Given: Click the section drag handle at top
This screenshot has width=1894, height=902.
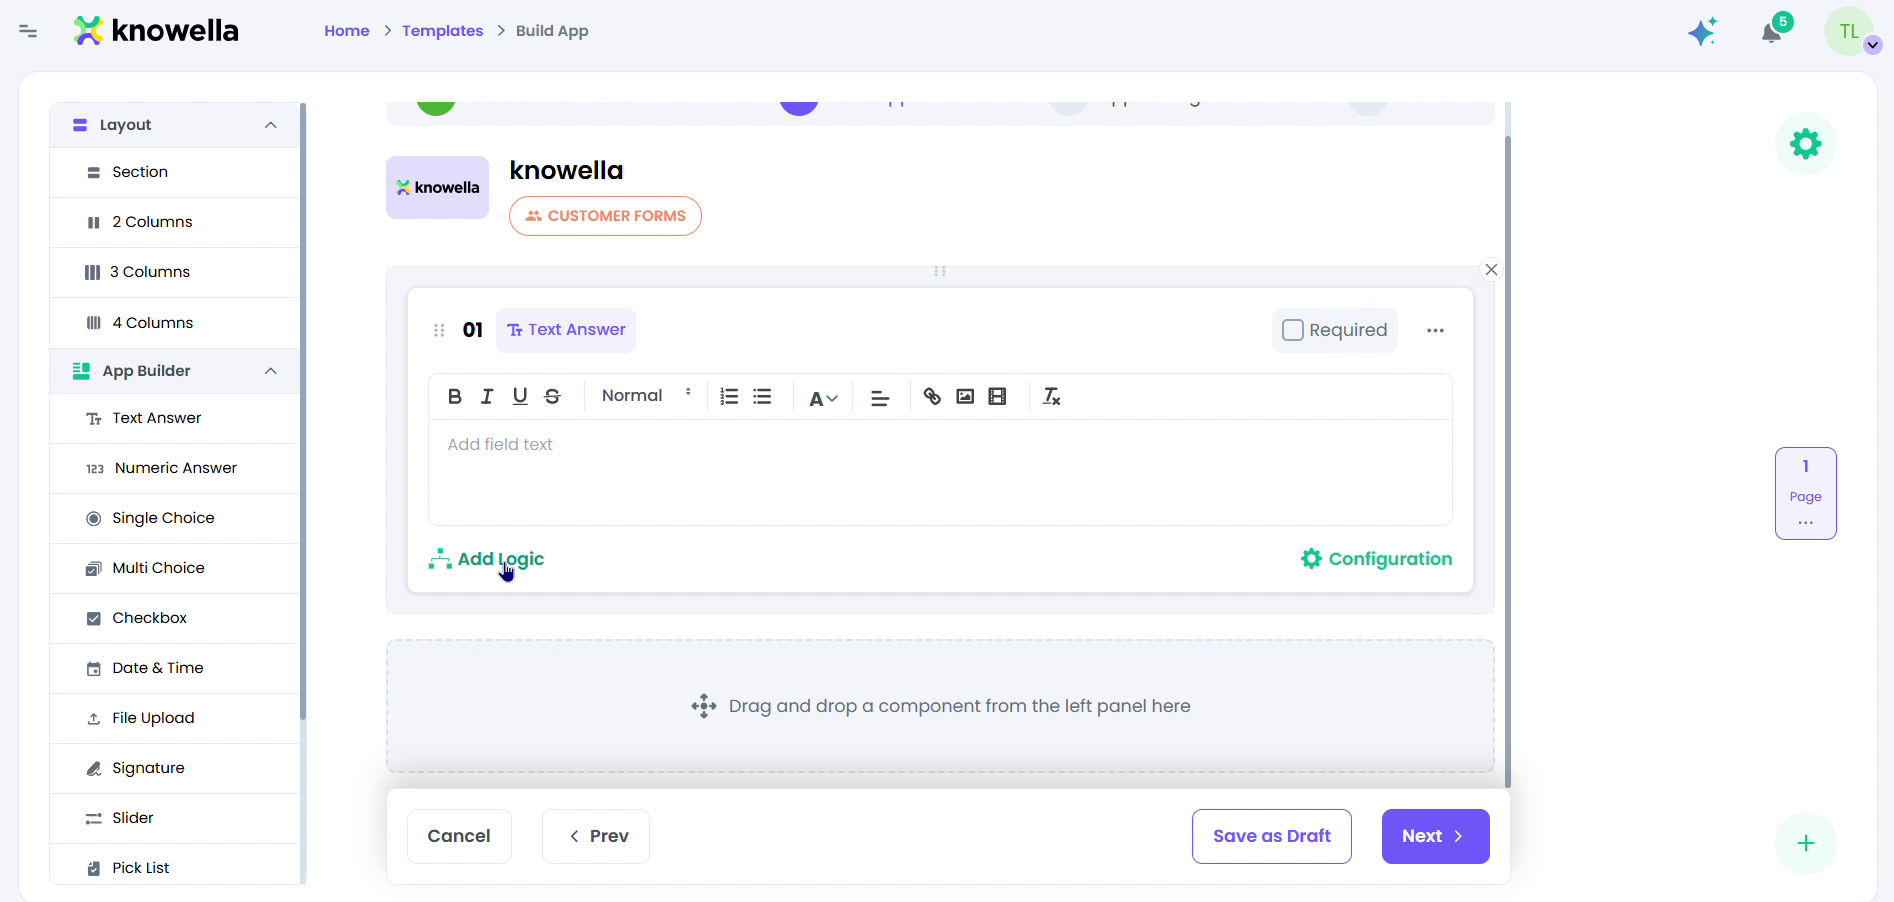Looking at the screenshot, I should [x=940, y=271].
